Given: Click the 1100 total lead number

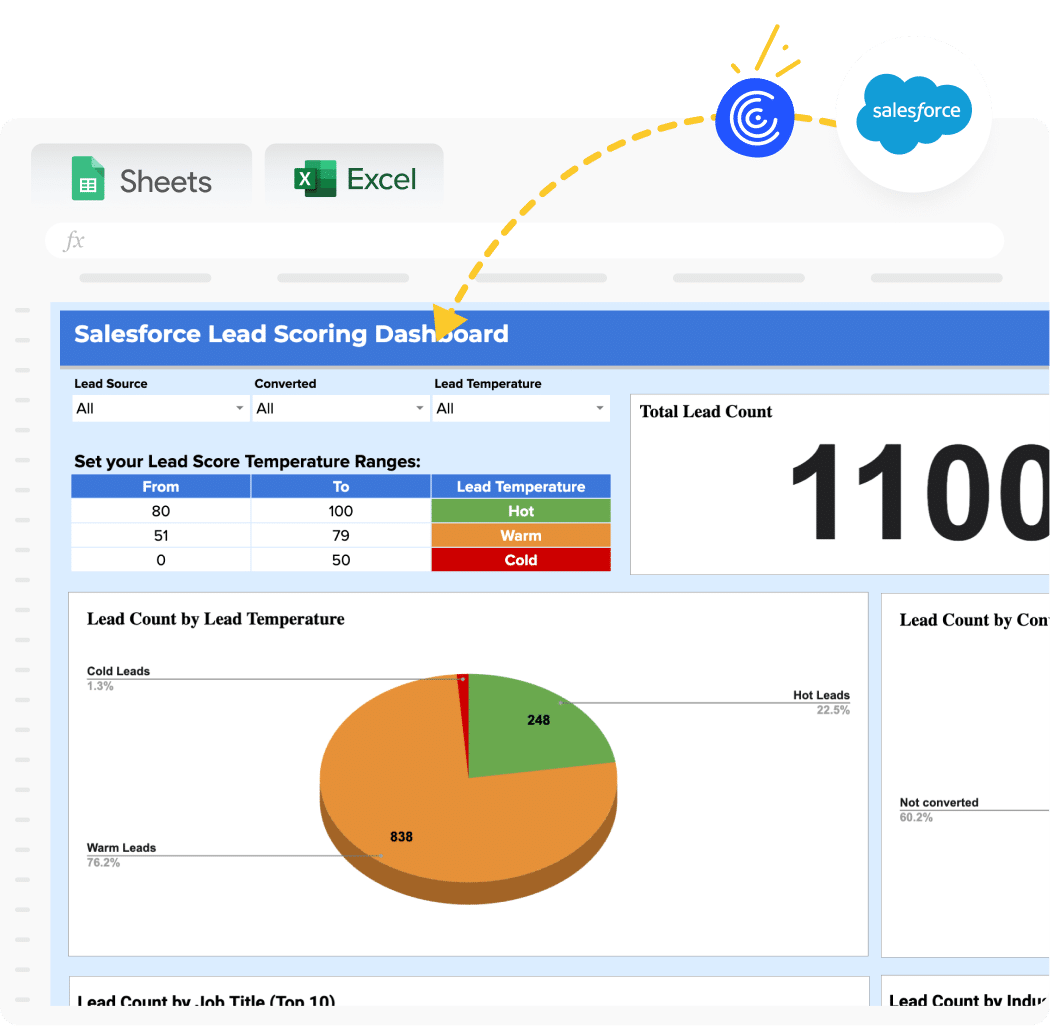Looking at the screenshot, I should [921, 492].
